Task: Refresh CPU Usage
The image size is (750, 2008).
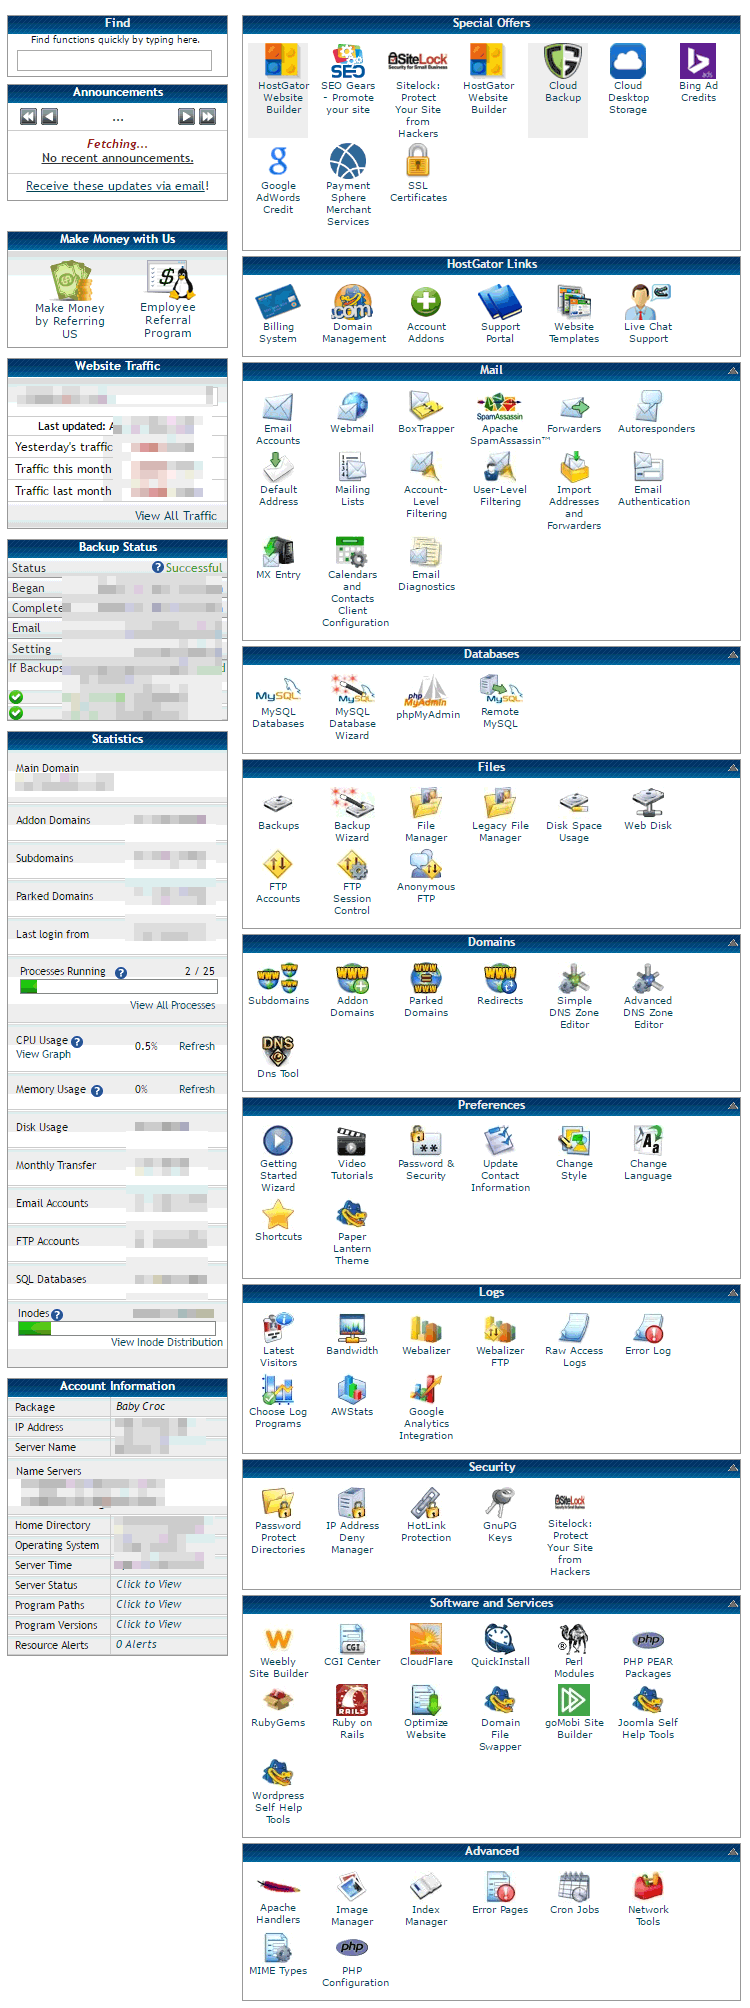Action: pos(197,1046)
